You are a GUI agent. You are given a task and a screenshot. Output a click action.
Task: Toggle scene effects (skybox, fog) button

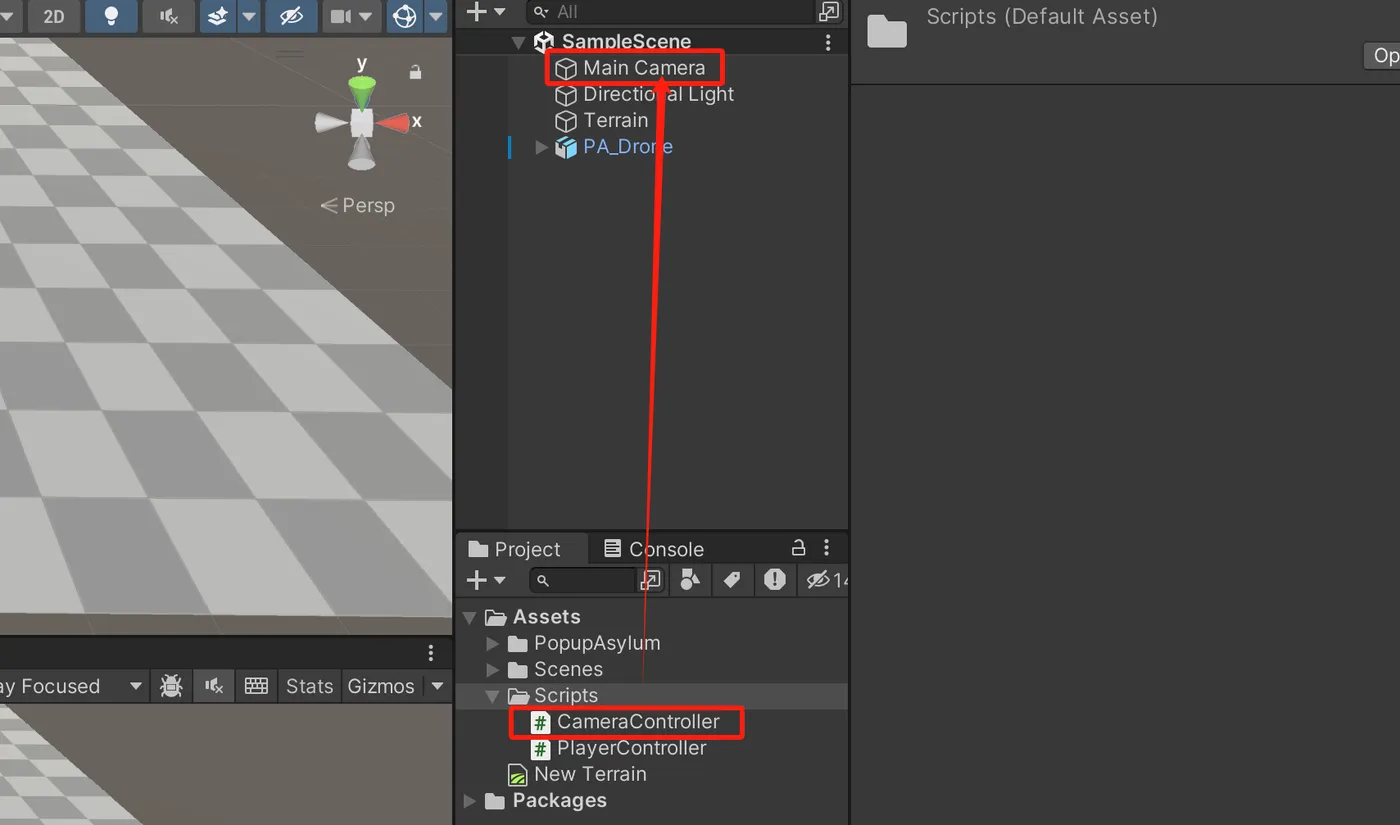pos(218,16)
